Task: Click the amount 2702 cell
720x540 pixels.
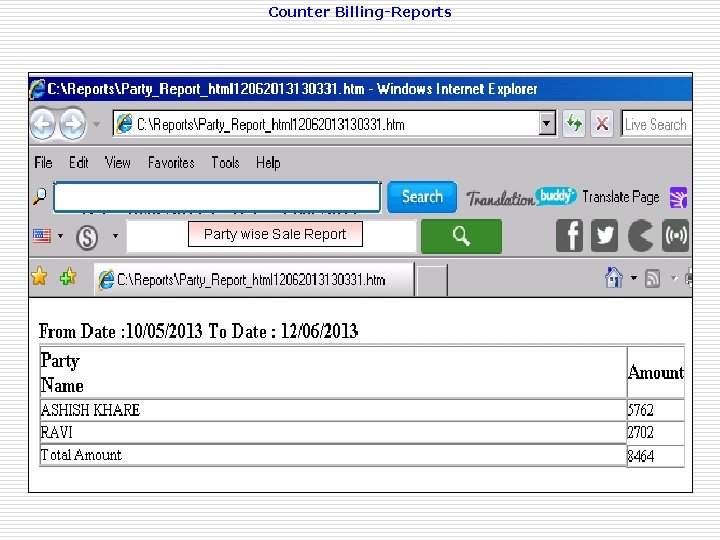Action: click(656, 433)
